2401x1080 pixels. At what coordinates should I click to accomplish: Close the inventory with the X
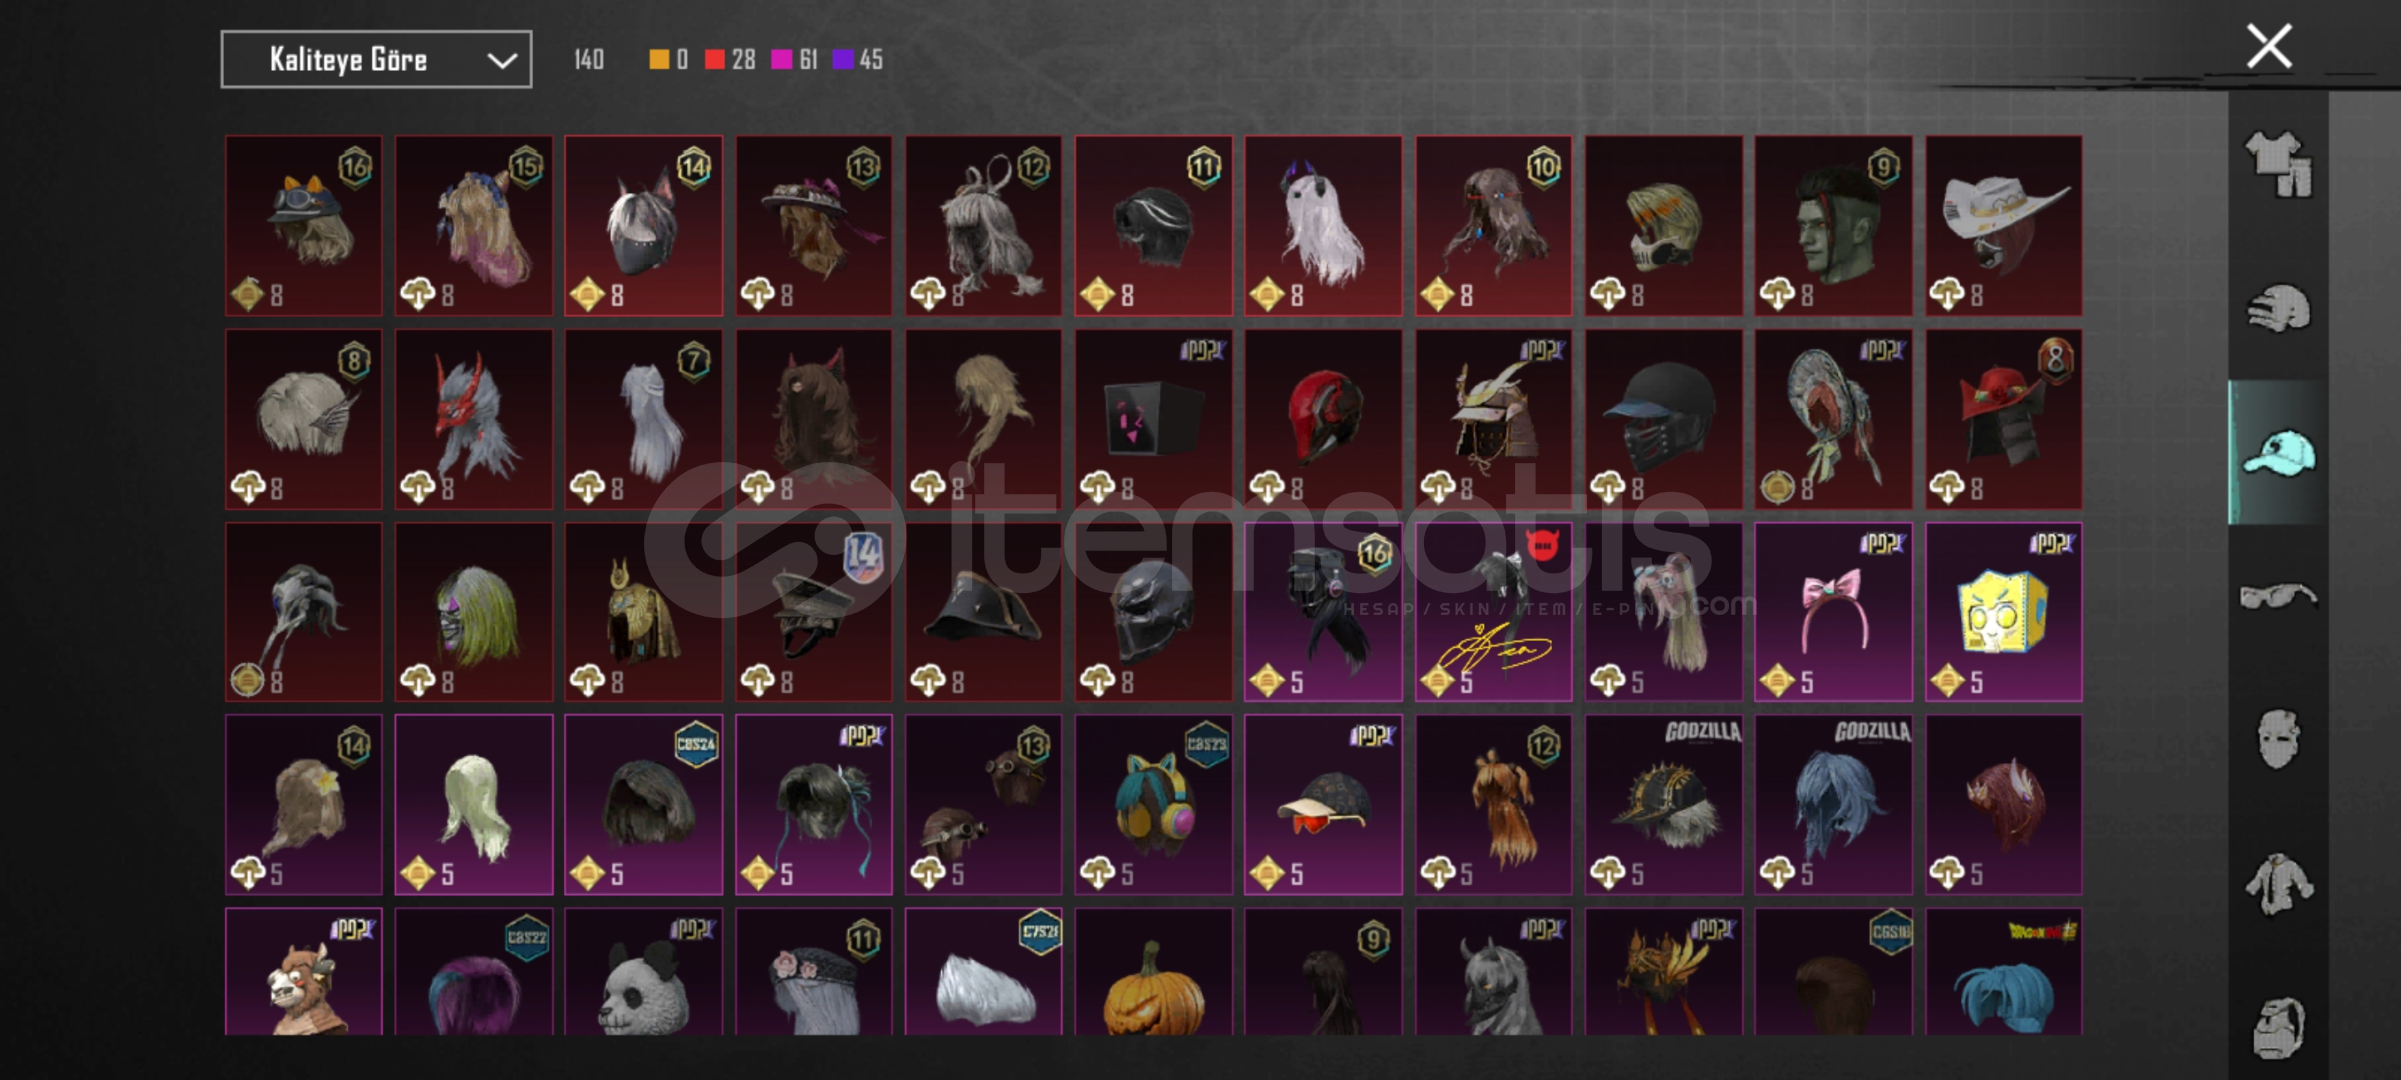[x=2269, y=46]
